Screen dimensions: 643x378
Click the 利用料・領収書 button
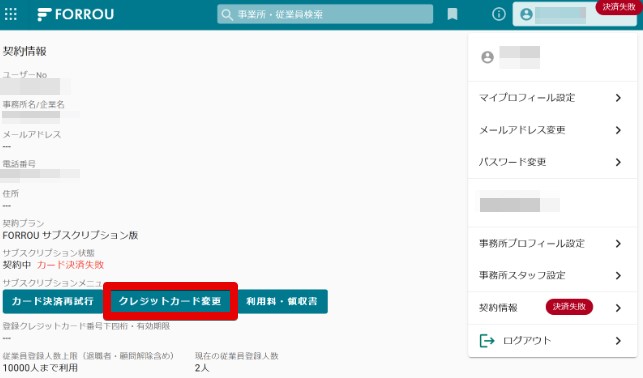(x=282, y=301)
